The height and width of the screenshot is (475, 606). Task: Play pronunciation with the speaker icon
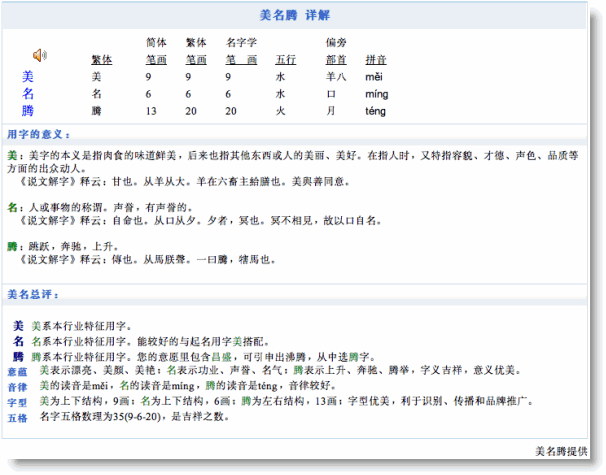[x=40, y=54]
